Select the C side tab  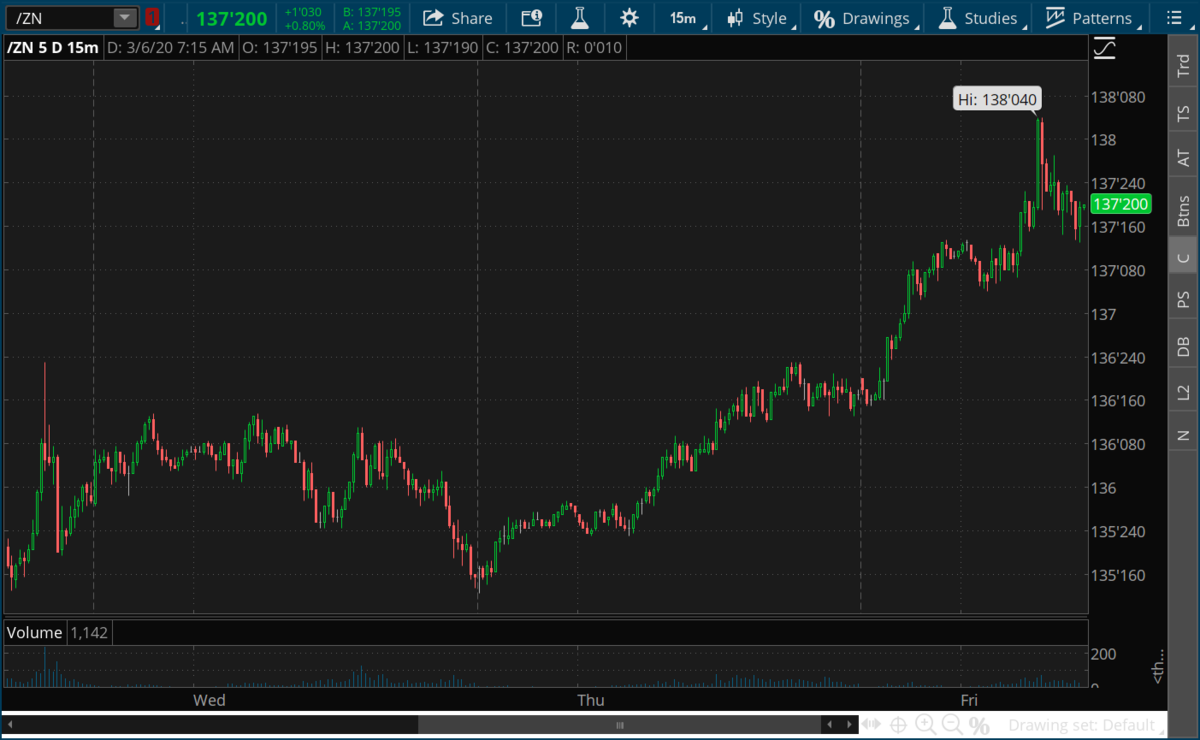point(1183,258)
